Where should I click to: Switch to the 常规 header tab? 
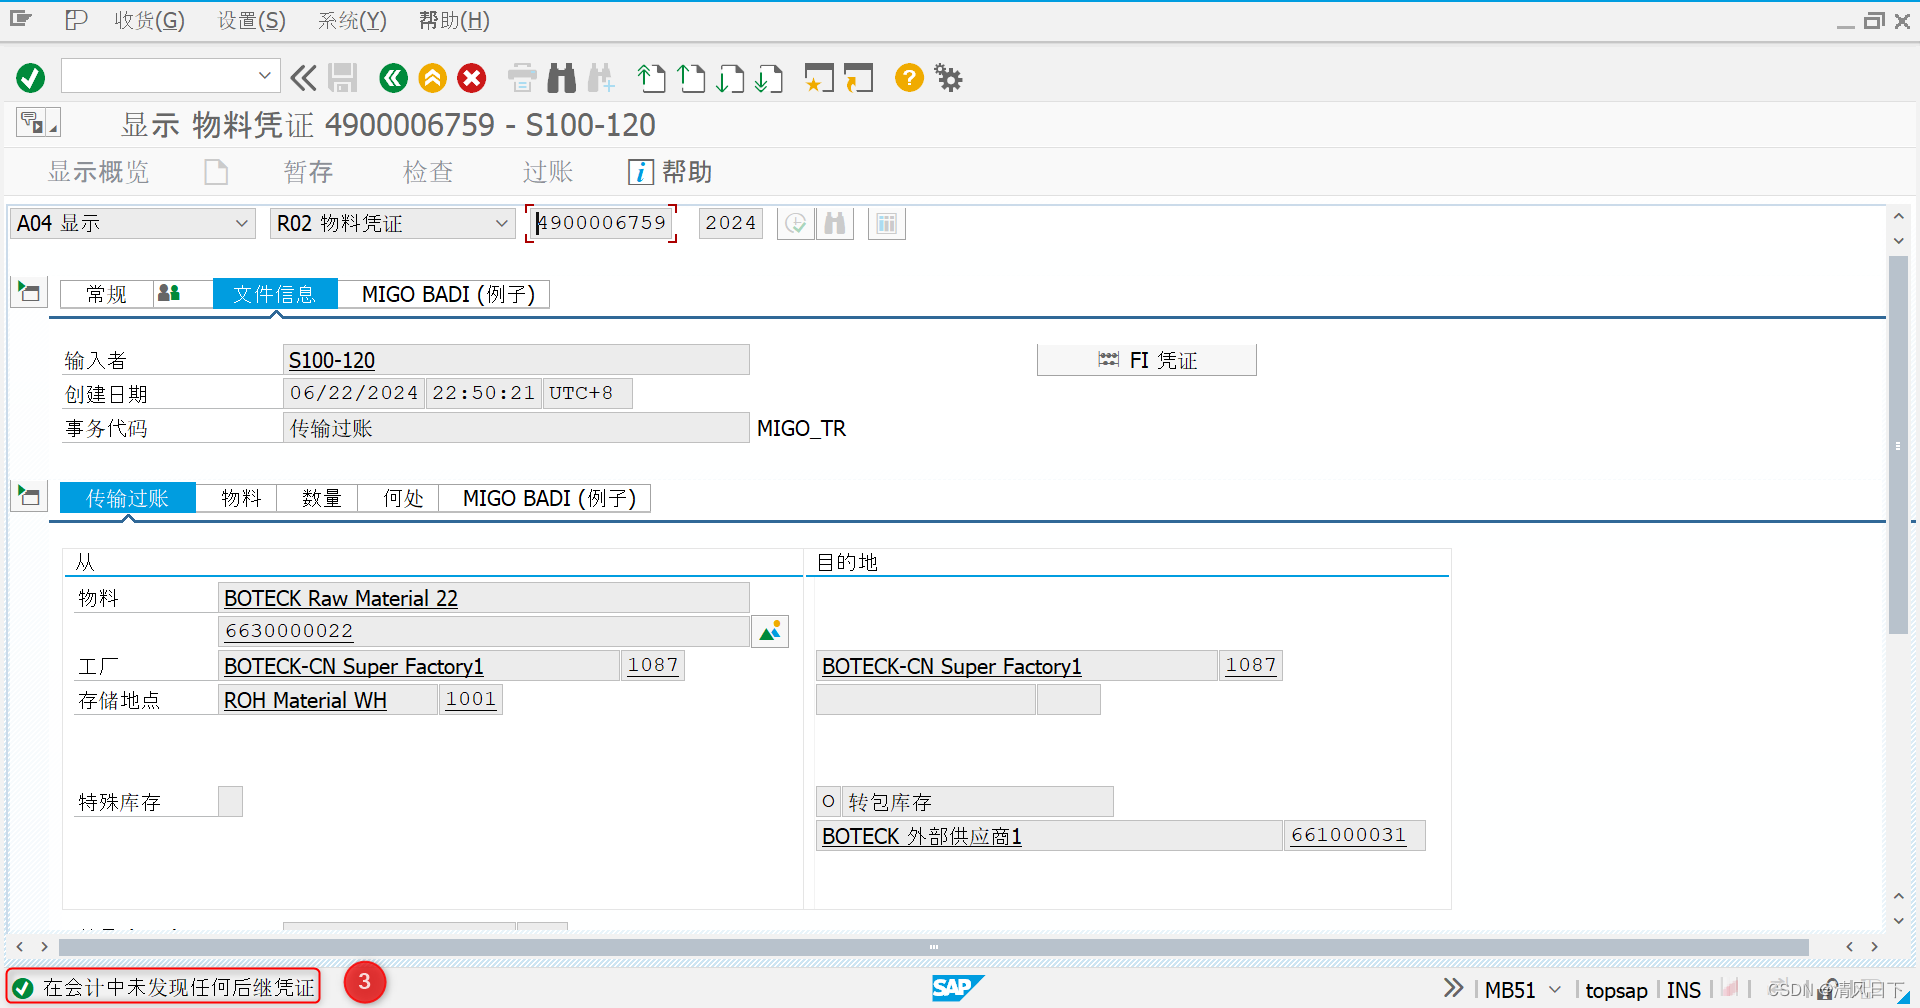106,294
